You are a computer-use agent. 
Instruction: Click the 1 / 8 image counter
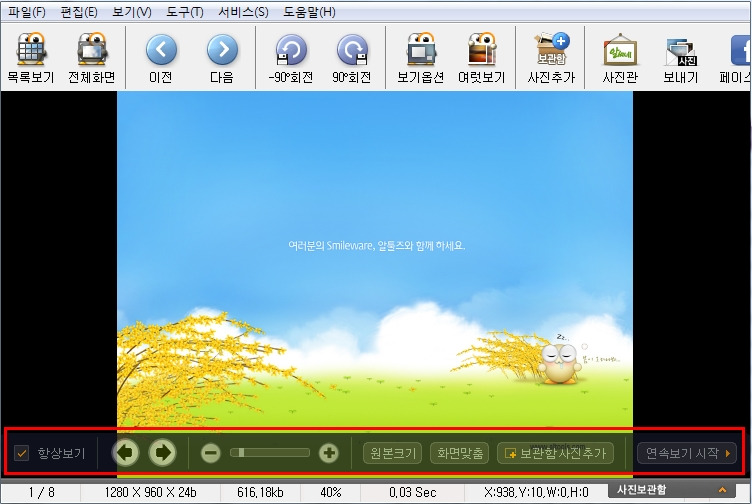point(41,492)
